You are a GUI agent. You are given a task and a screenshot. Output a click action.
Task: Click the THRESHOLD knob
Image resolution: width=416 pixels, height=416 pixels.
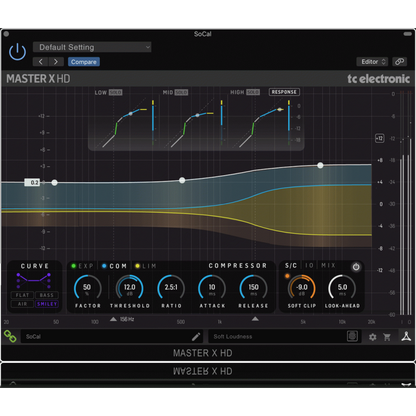click(x=130, y=288)
